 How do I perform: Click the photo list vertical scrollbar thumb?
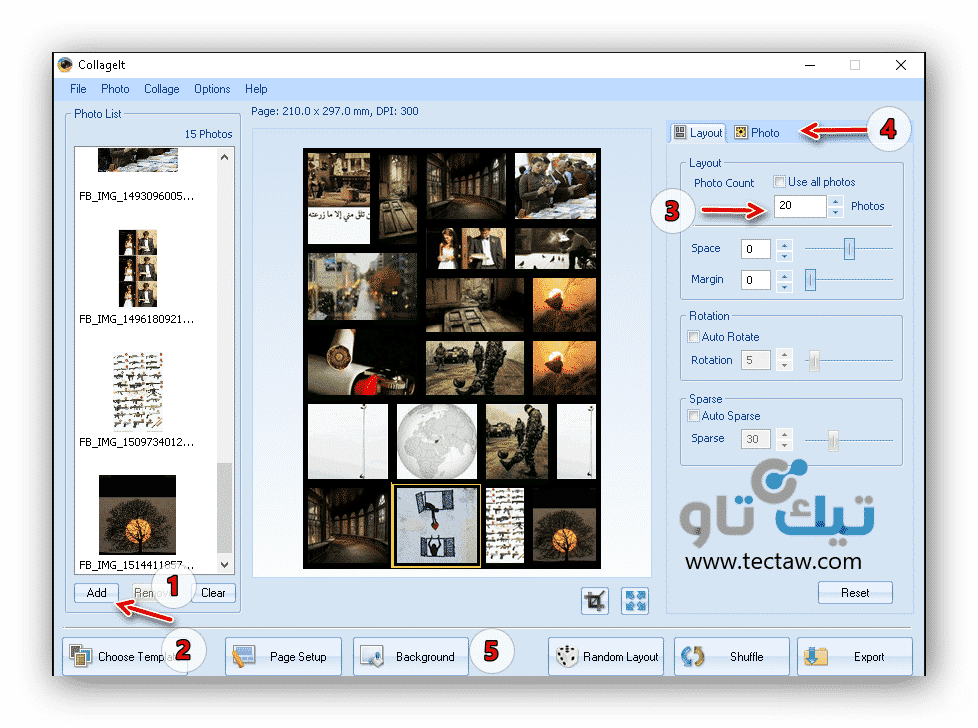click(x=225, y=508)
